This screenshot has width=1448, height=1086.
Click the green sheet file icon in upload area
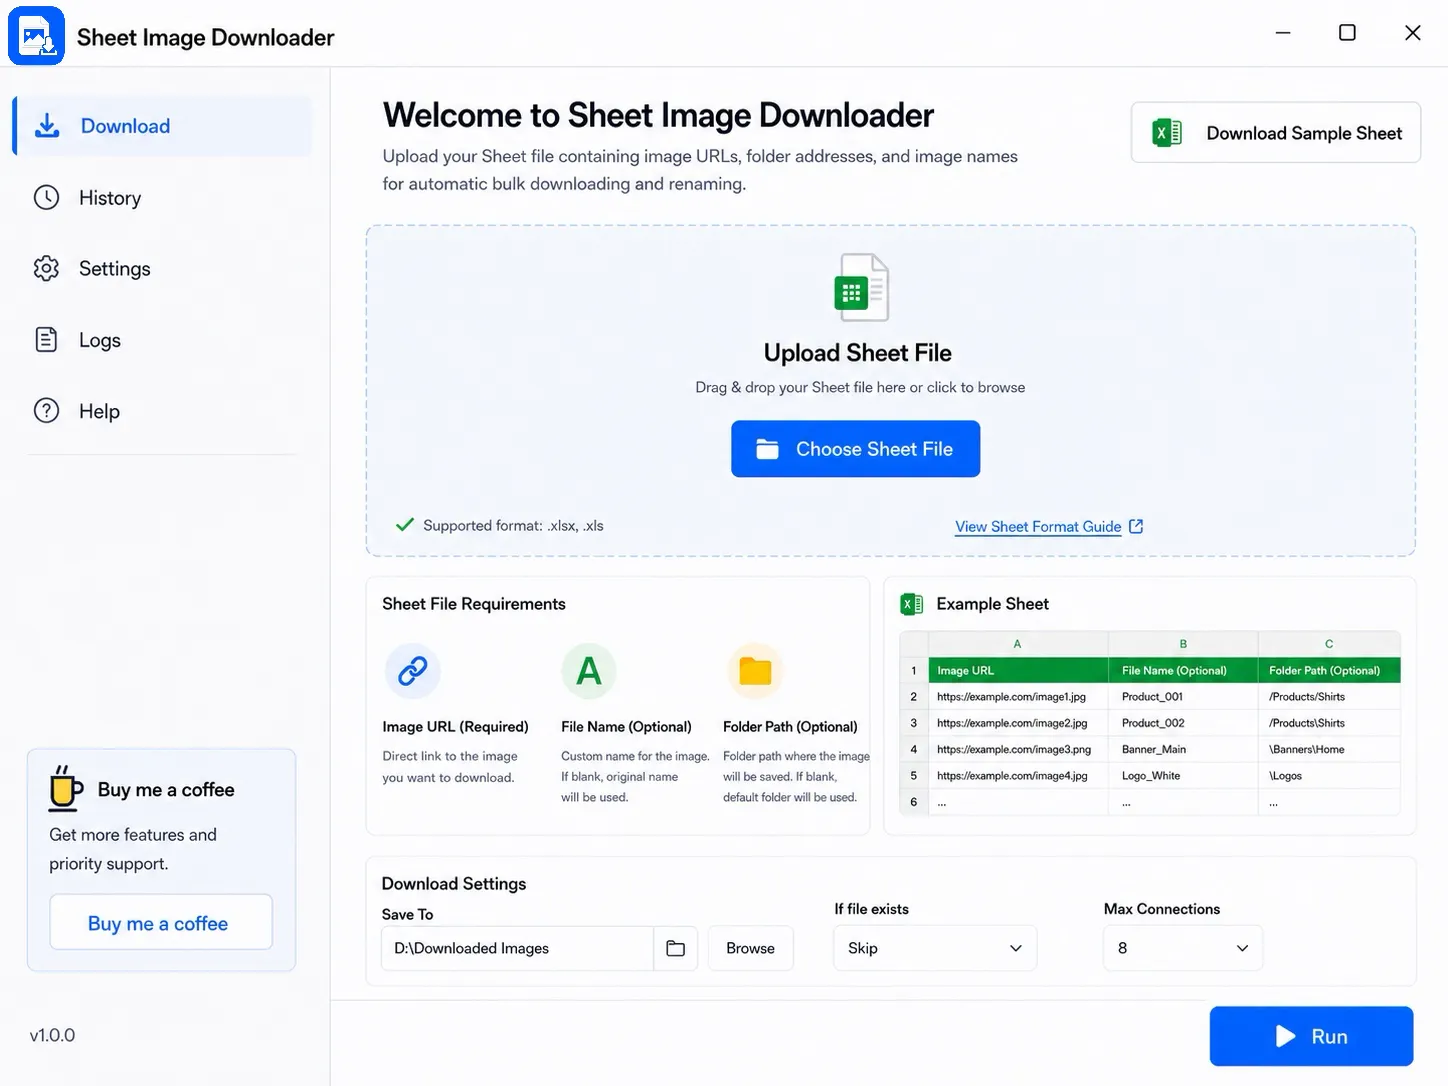(861, 288)
